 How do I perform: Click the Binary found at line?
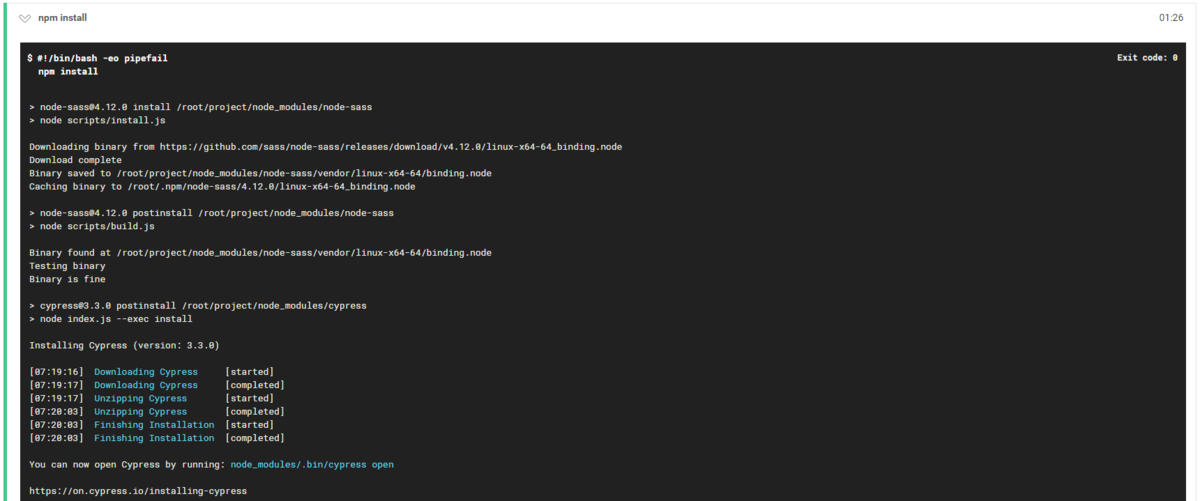point(260,253)
